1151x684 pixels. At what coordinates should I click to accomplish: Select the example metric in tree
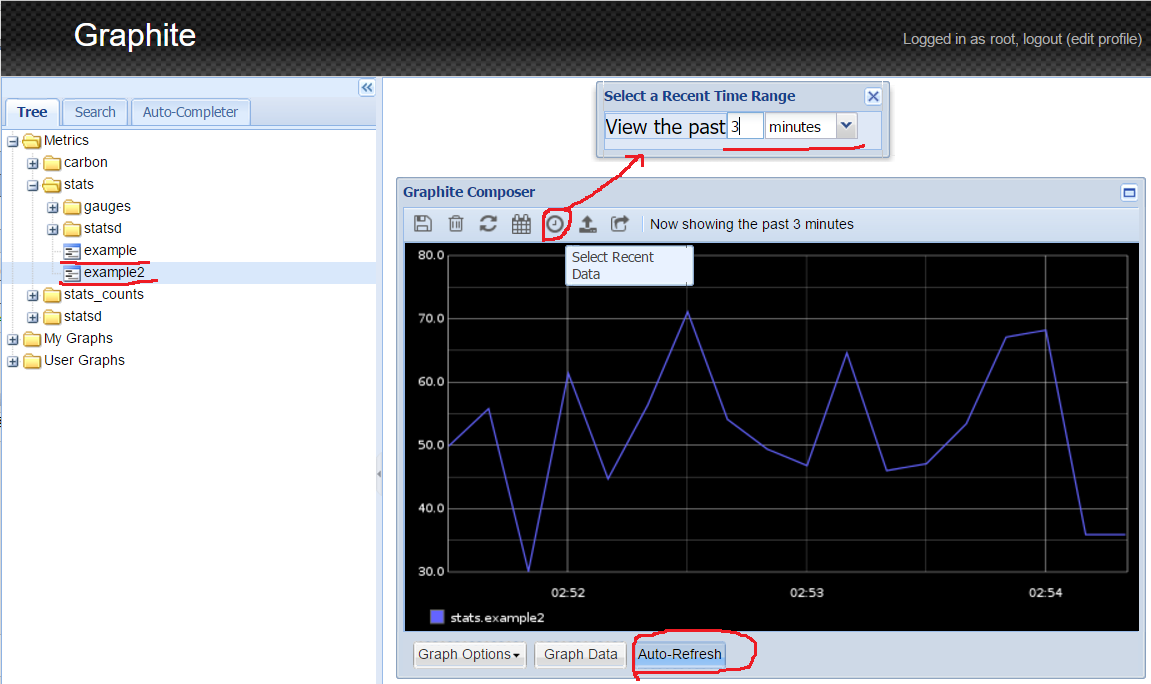[x=110, y=250]
